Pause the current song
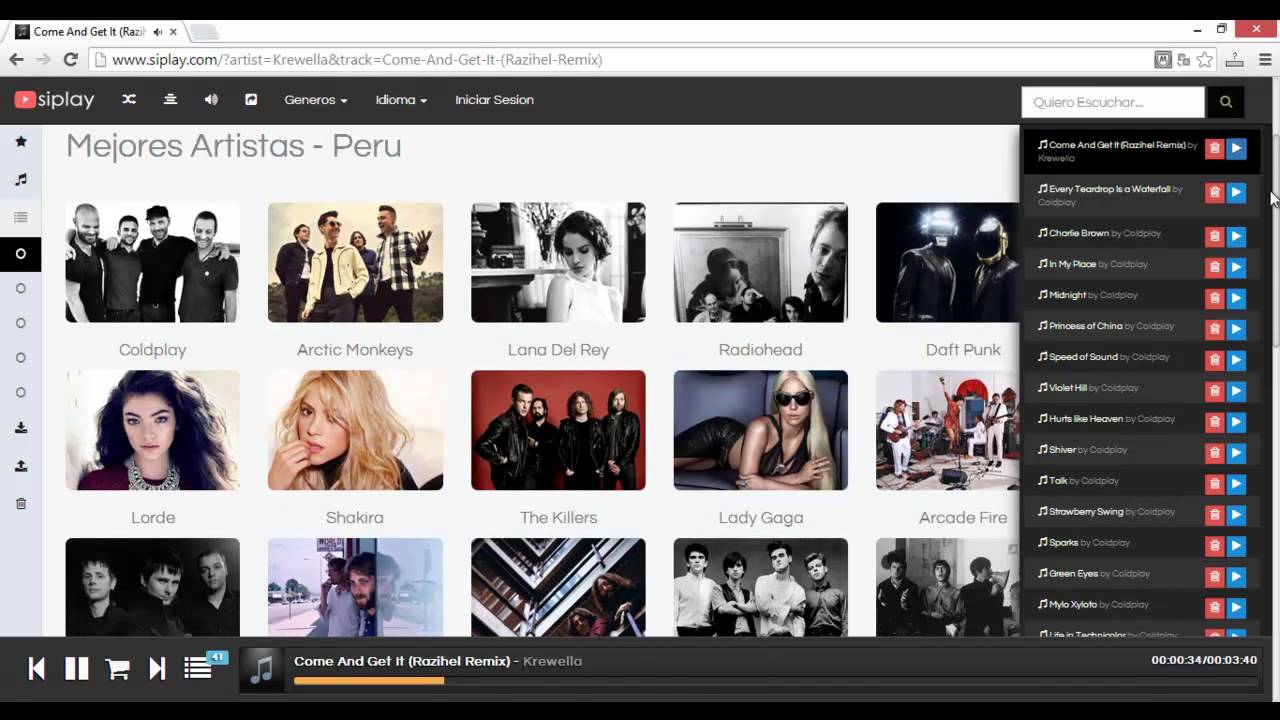 [x=77, y=669]
